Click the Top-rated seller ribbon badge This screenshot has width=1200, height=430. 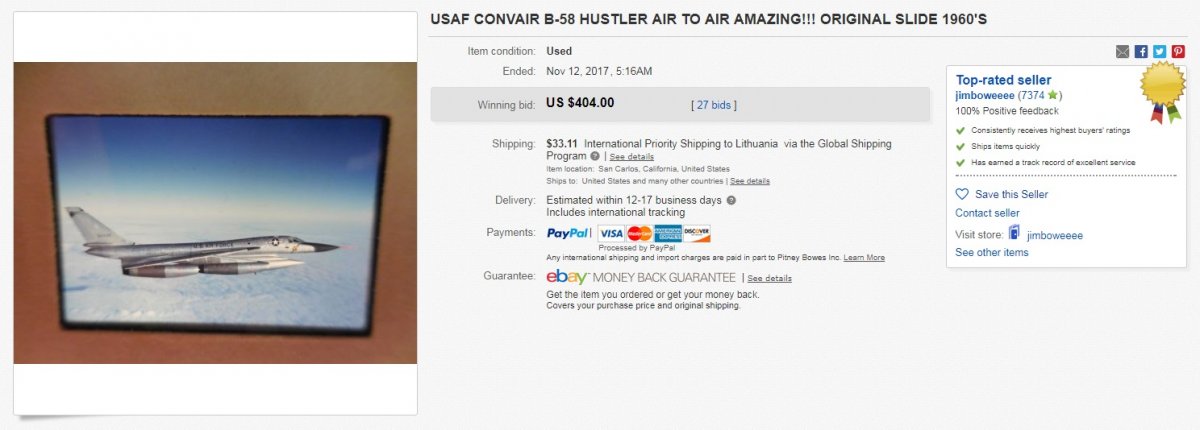click(1163, 91)
